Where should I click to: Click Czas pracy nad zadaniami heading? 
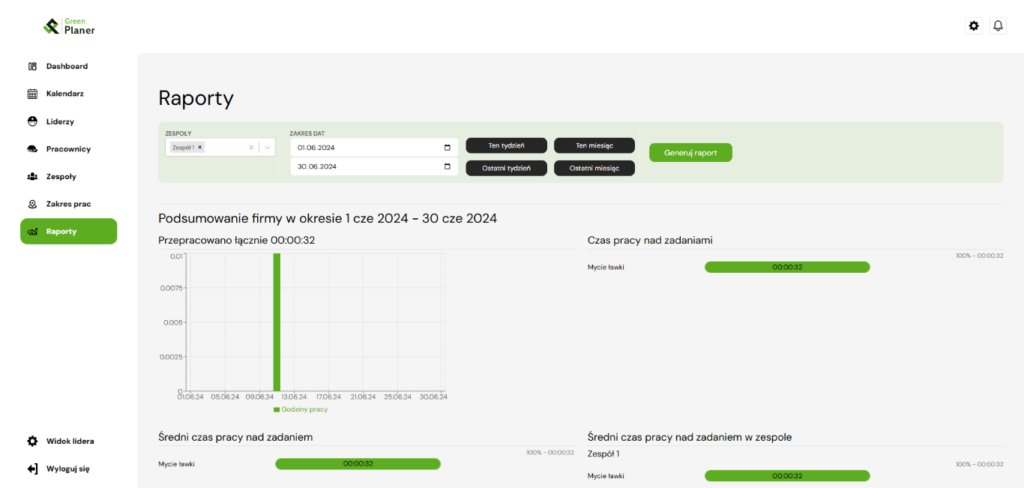pyautogui.click(x=650, y=240)
